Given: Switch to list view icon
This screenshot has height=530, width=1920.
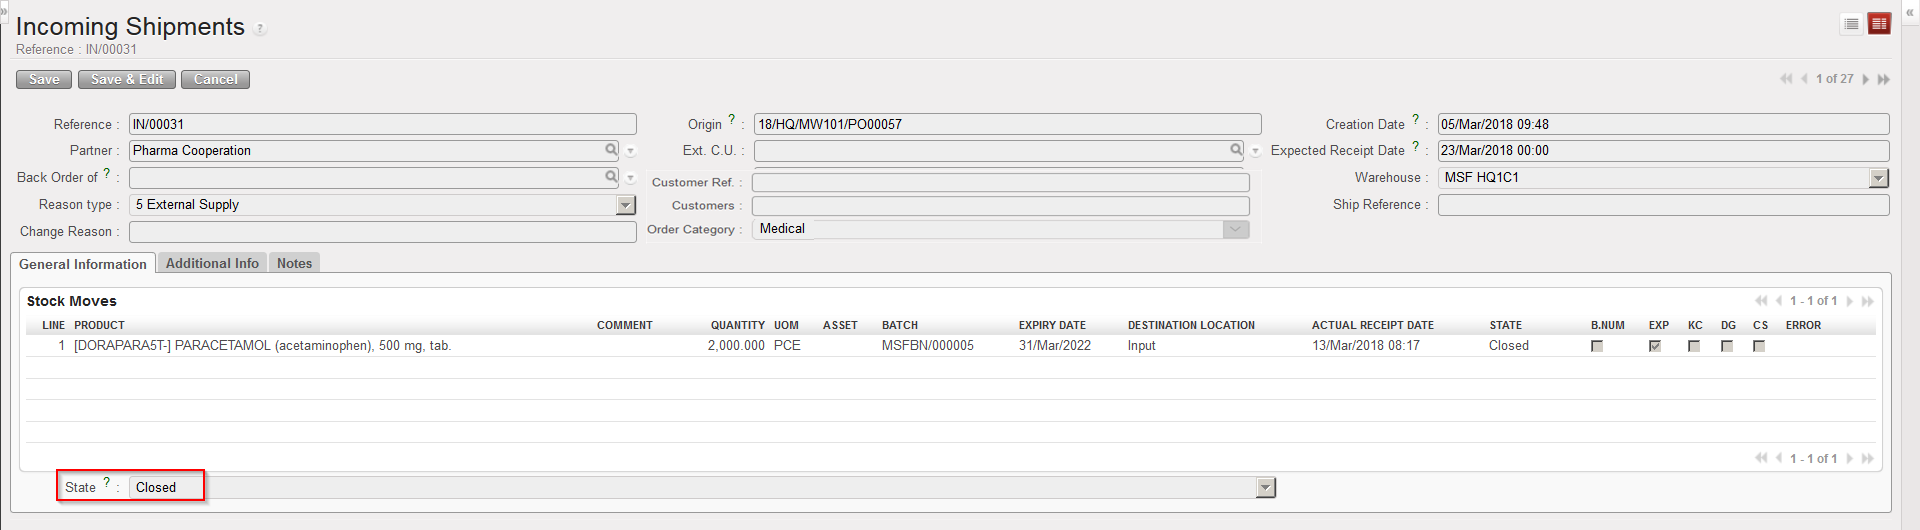Looking at the screenshot, I should 1851,24.
